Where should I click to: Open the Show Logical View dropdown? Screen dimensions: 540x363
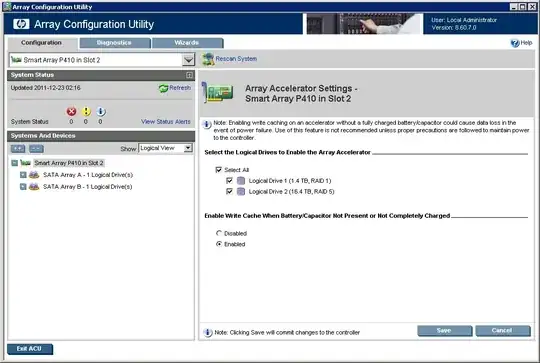click(x=165, y=148)
